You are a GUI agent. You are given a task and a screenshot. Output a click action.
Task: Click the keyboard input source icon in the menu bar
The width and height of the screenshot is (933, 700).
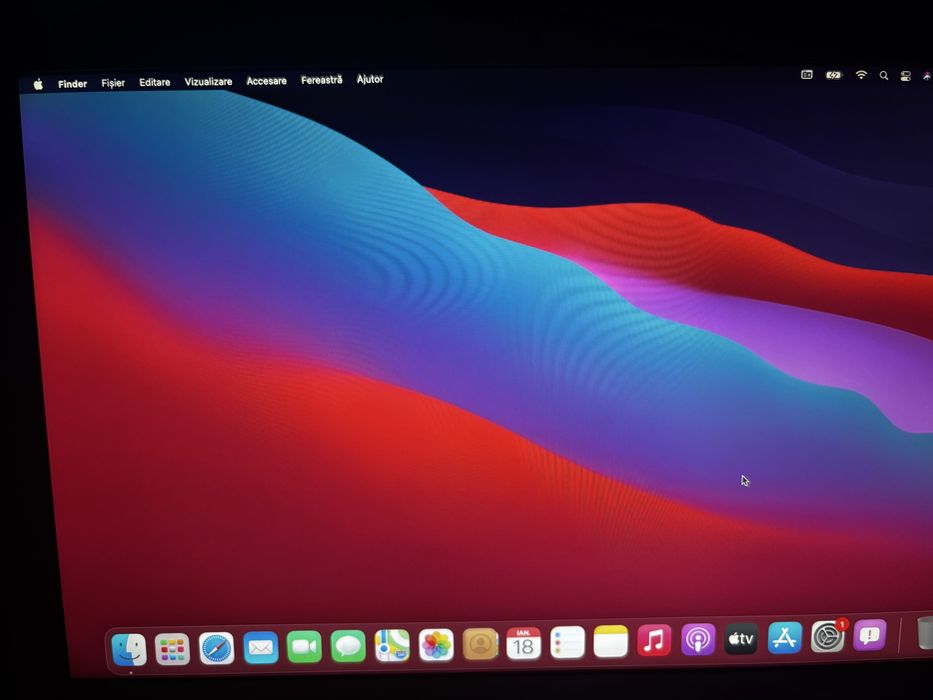point(807,74)
